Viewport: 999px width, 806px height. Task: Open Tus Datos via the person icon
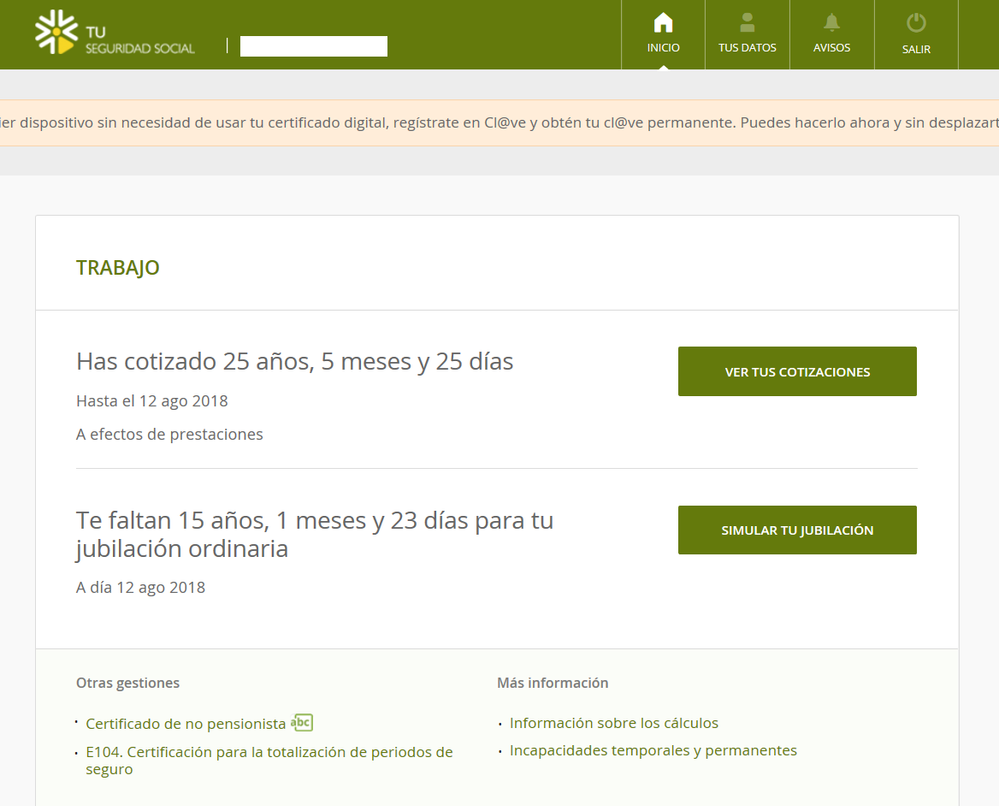click(x=747, y=23)
